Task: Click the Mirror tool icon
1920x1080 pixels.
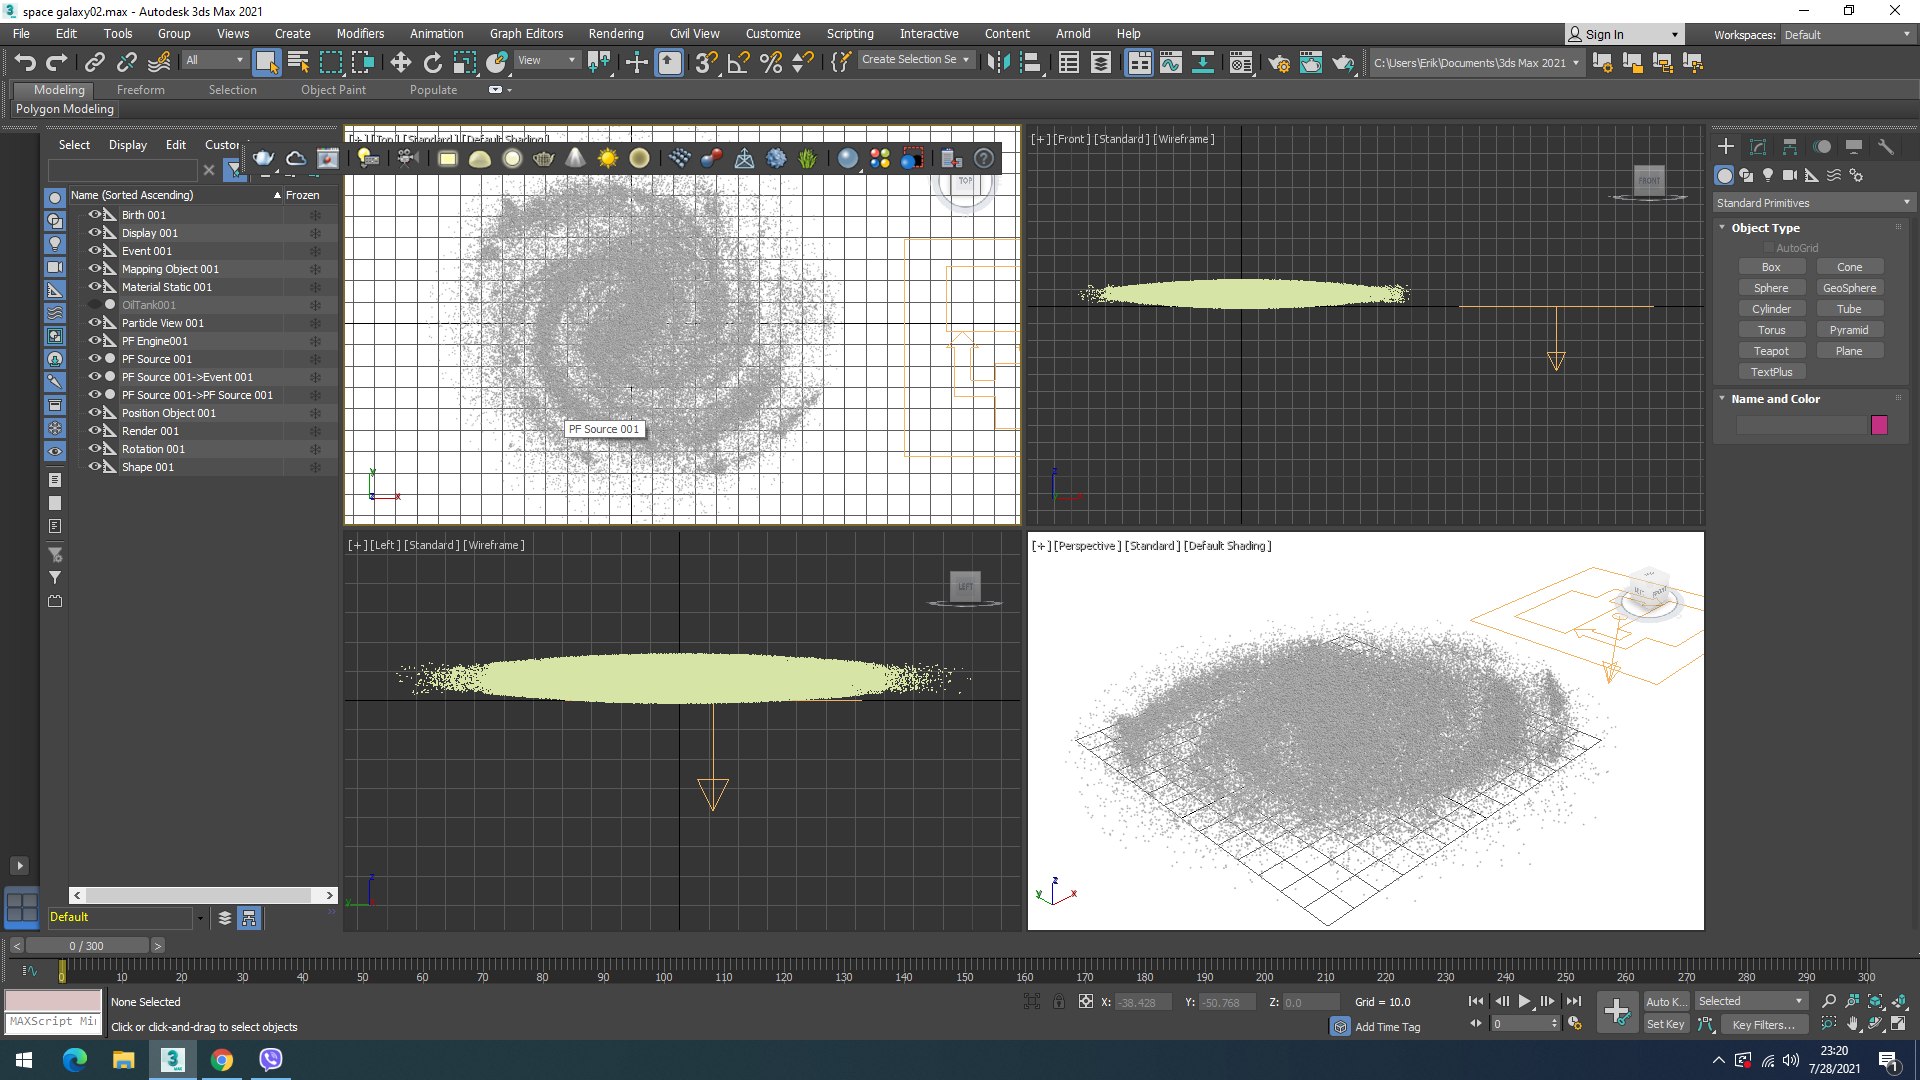Action: pyautogui.click(x=998, y=63)
